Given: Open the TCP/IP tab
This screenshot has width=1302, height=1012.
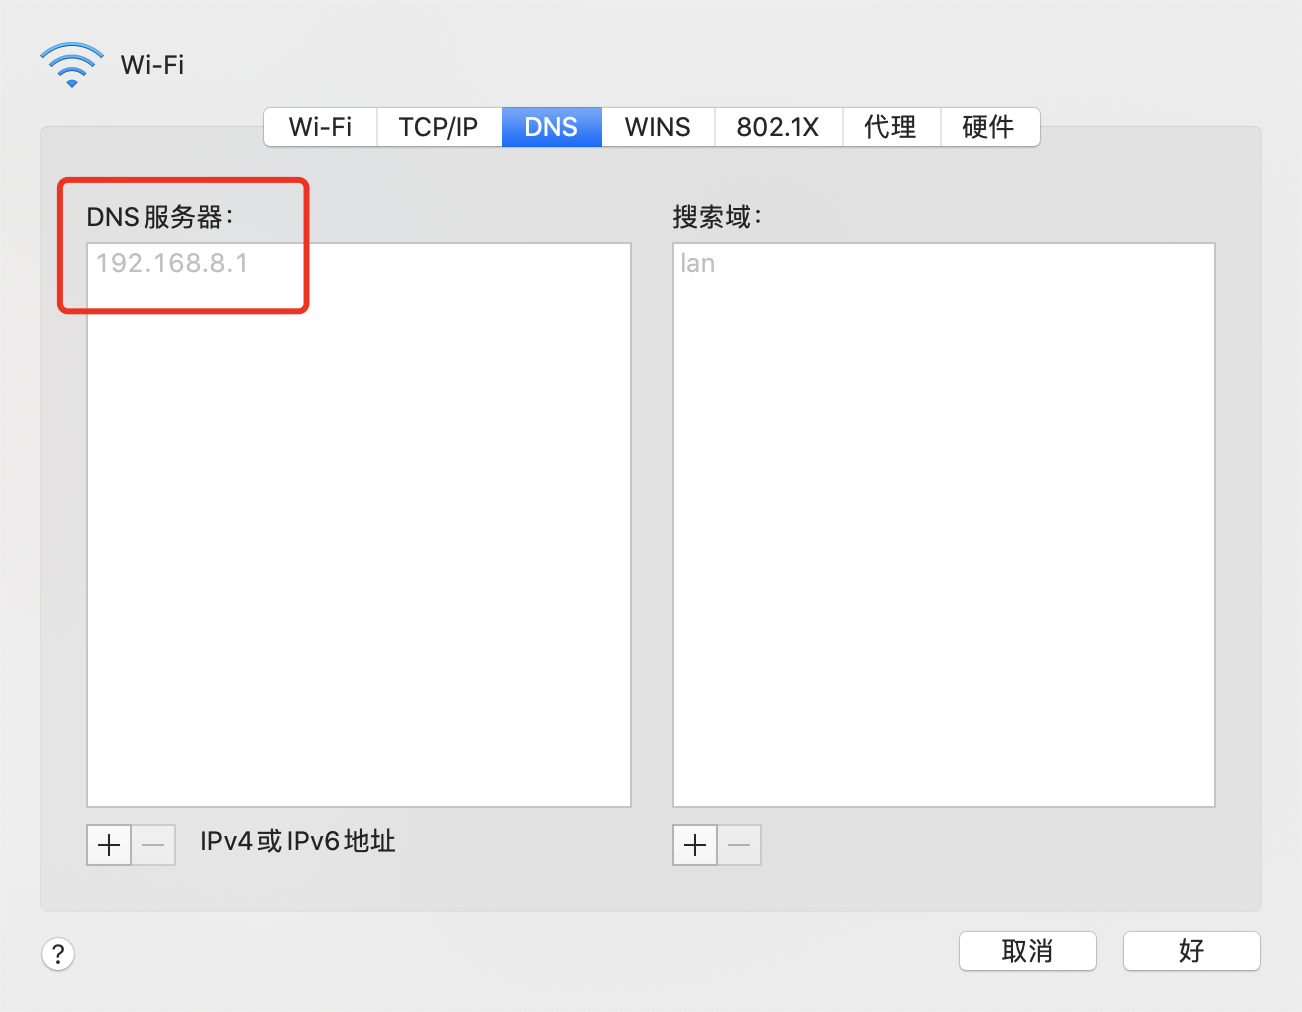Looking at the screenshot, I should coord(439,127).
